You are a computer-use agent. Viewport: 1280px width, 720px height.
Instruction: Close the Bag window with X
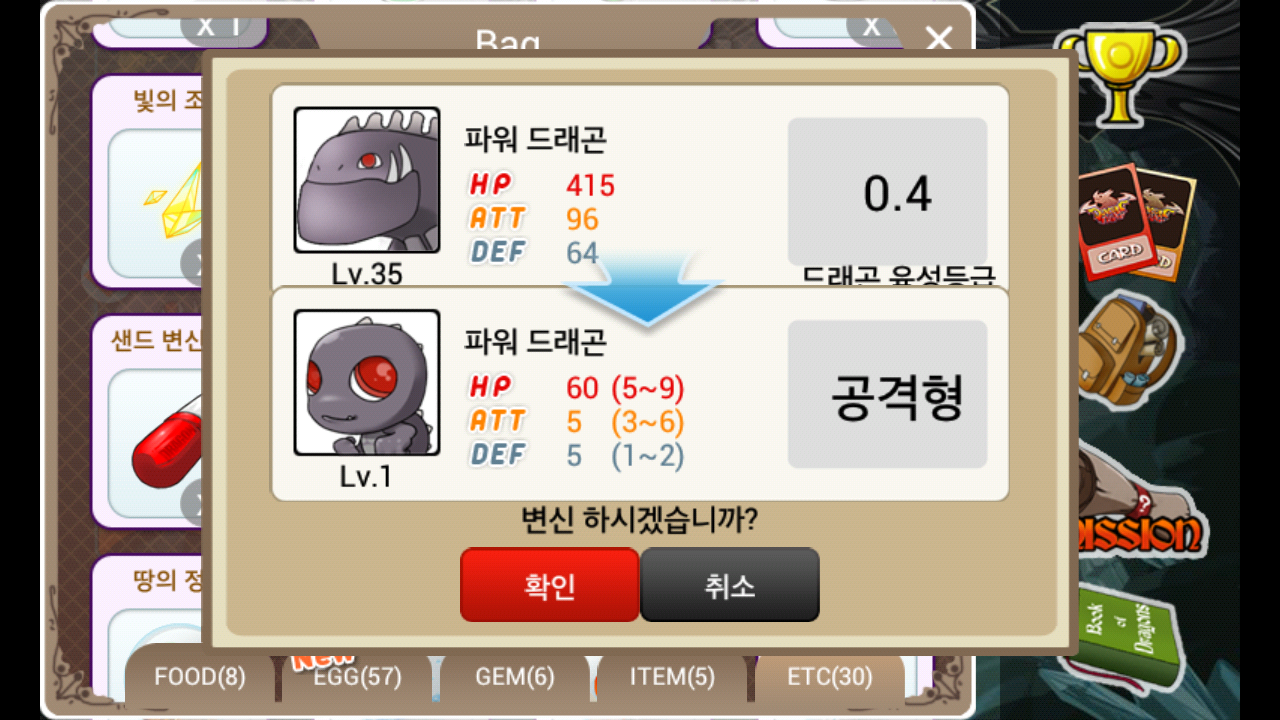[938, 40]
